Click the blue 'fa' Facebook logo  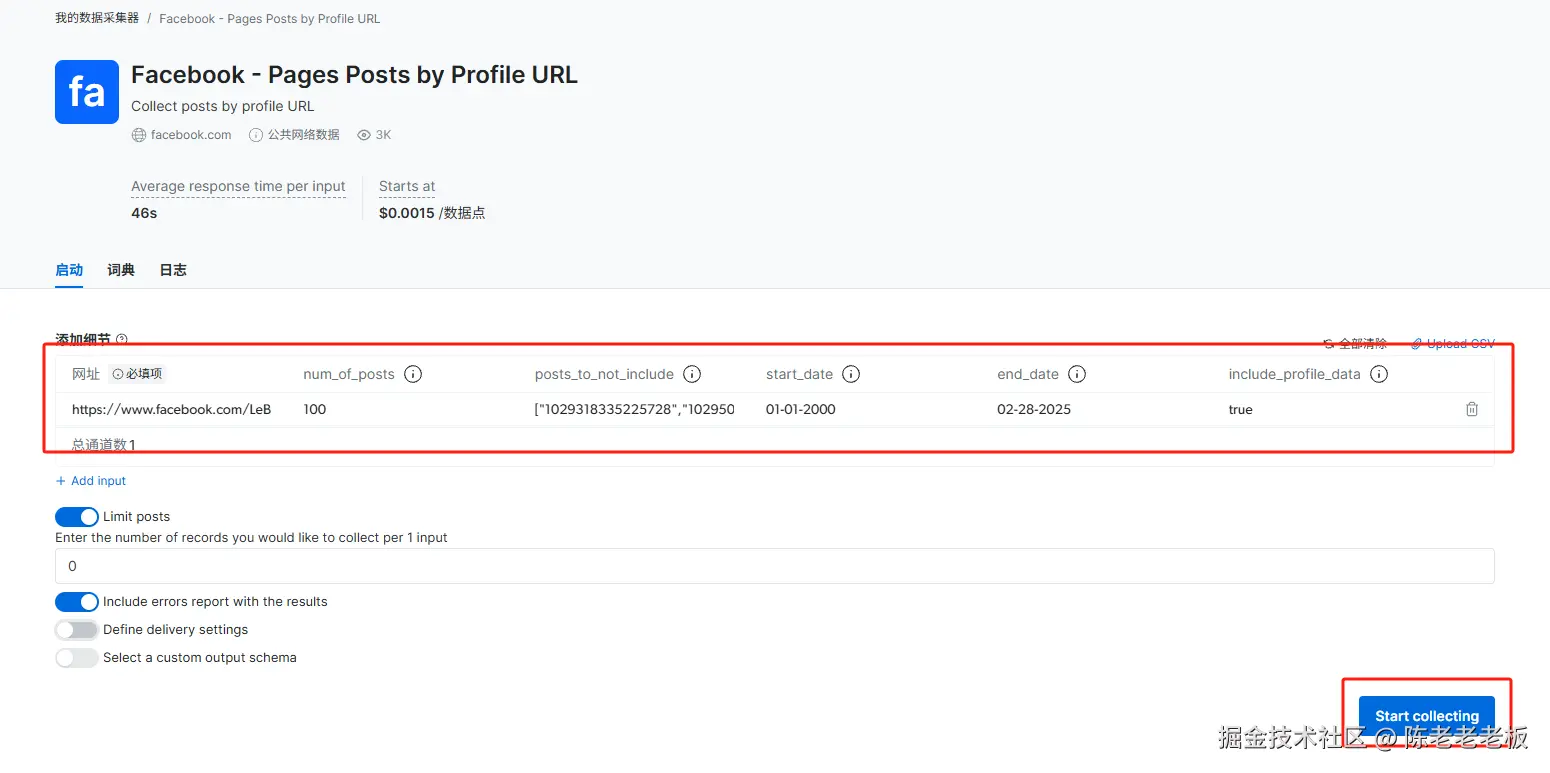point(87,92)
